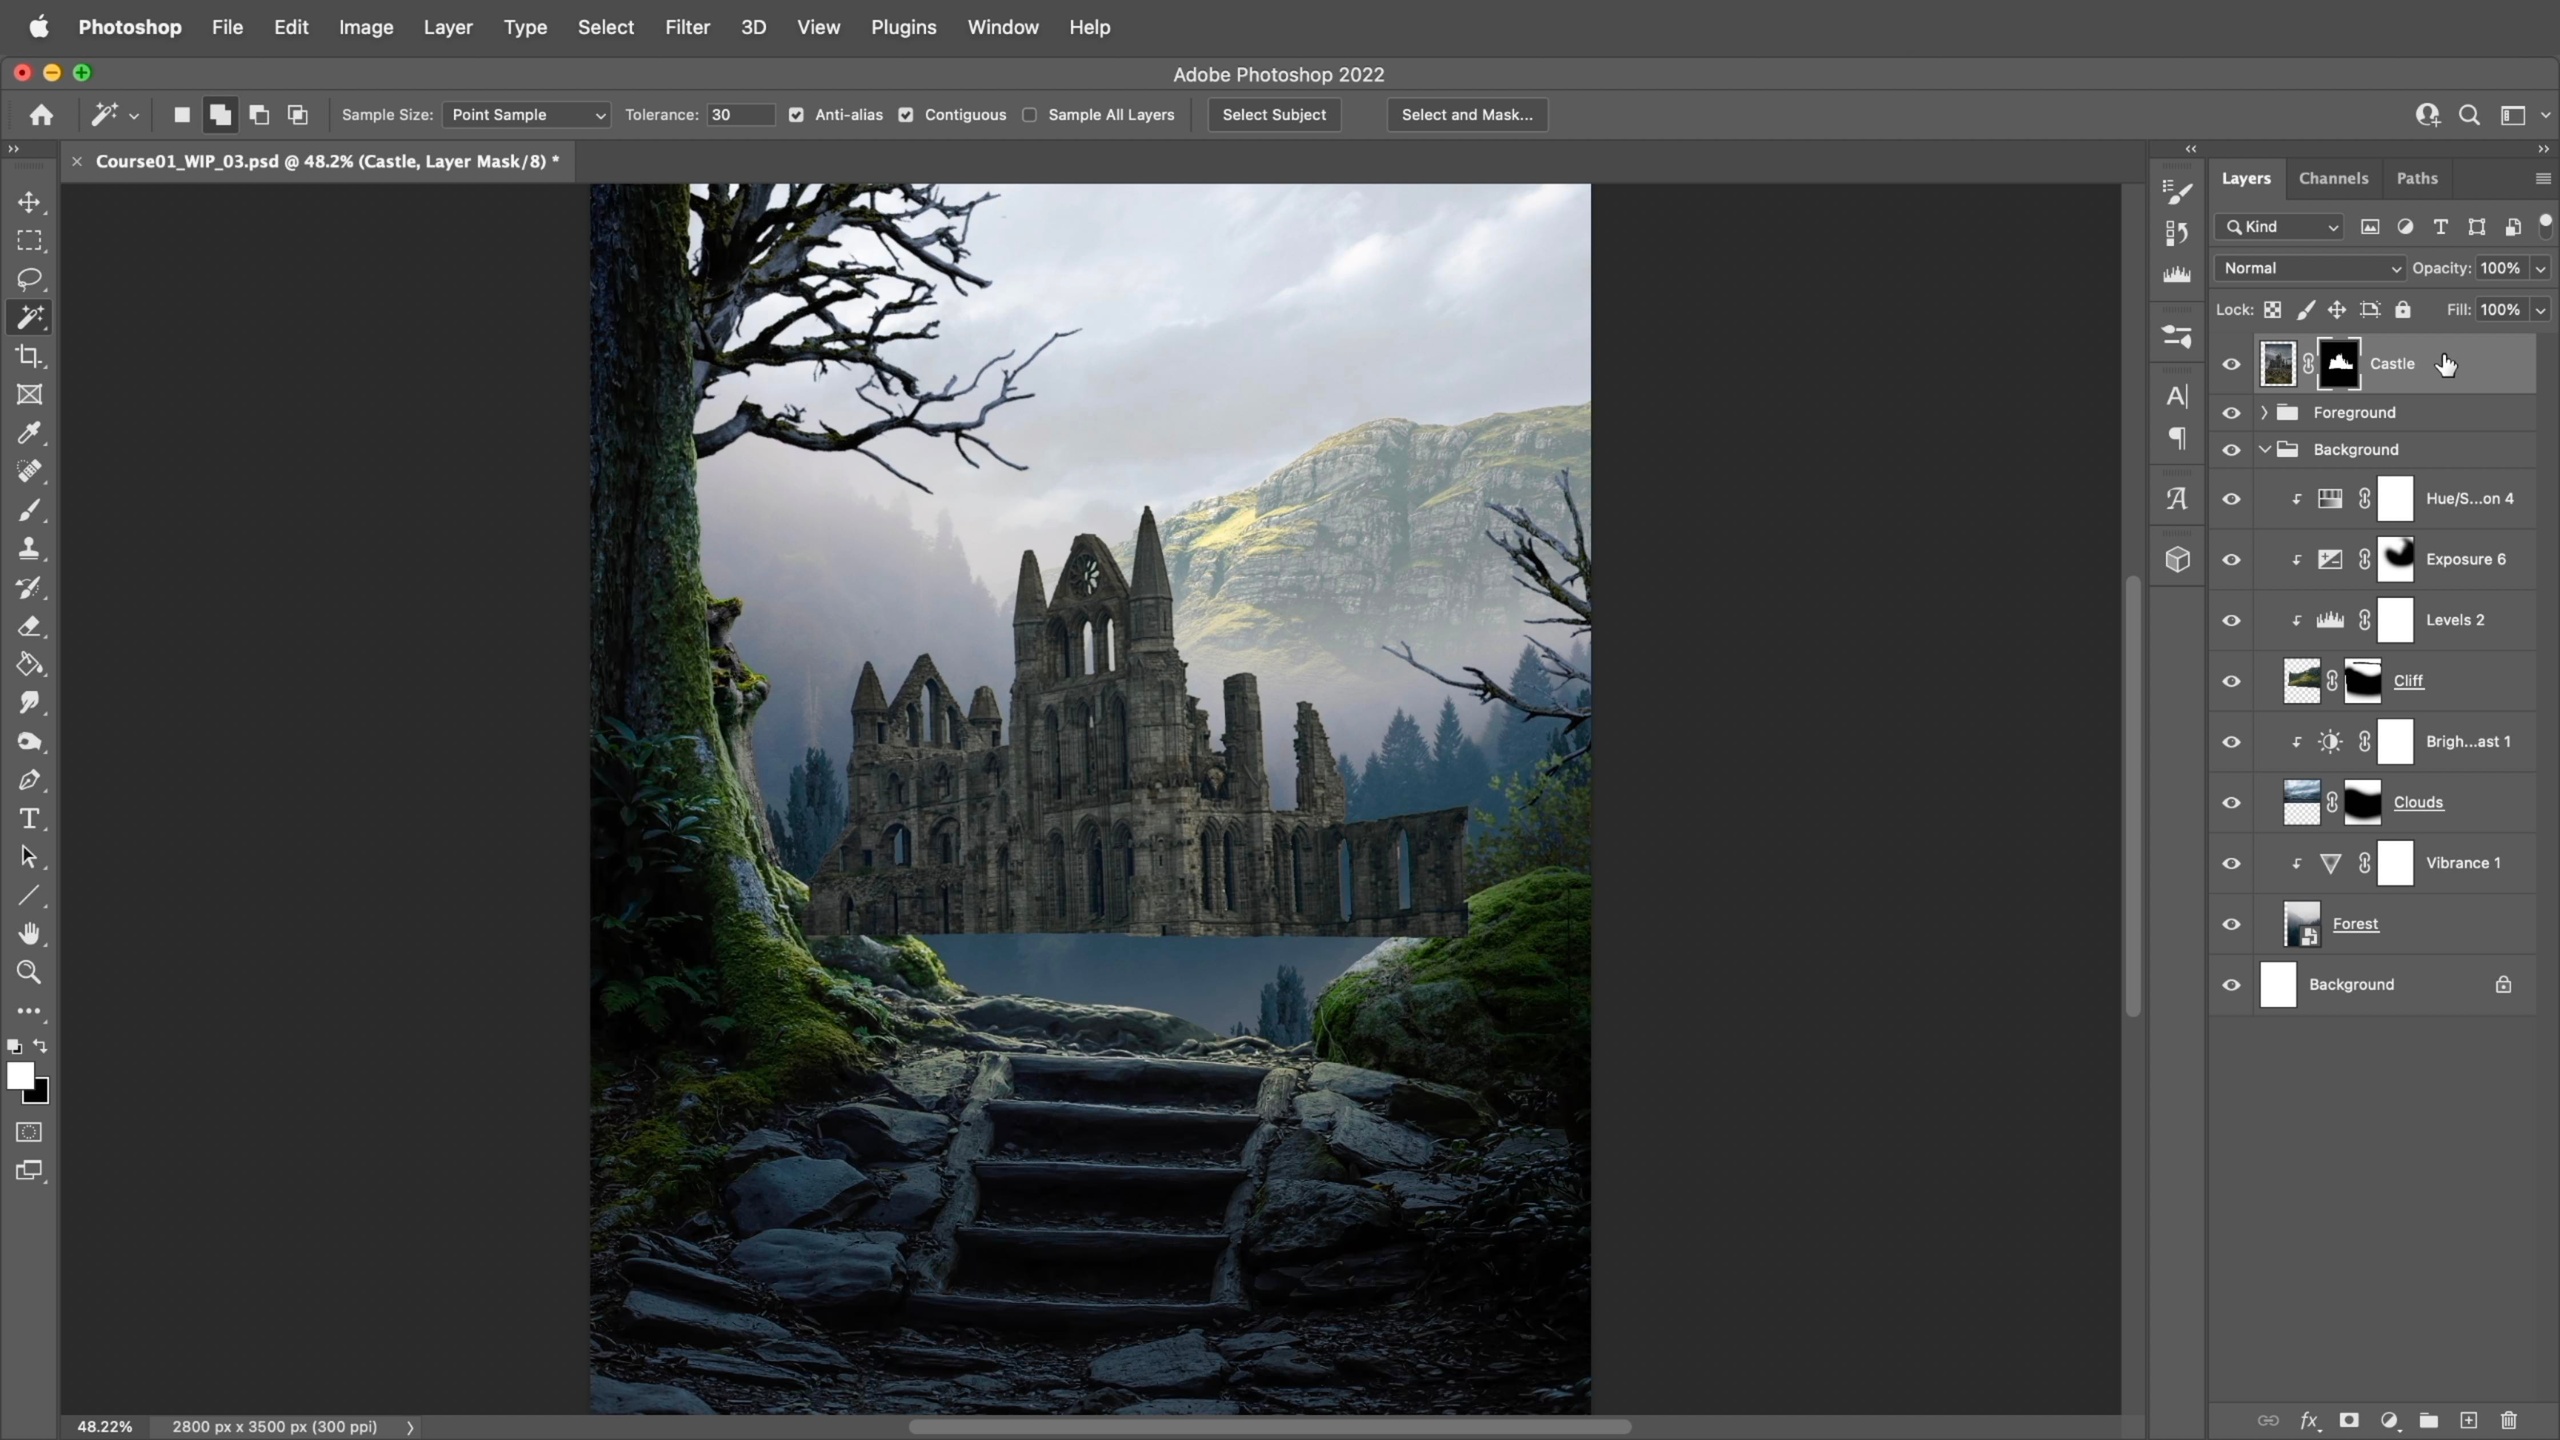Hide the Cliff layer visibility
The image size is (2560, 1440).
tap(2231, 681)
